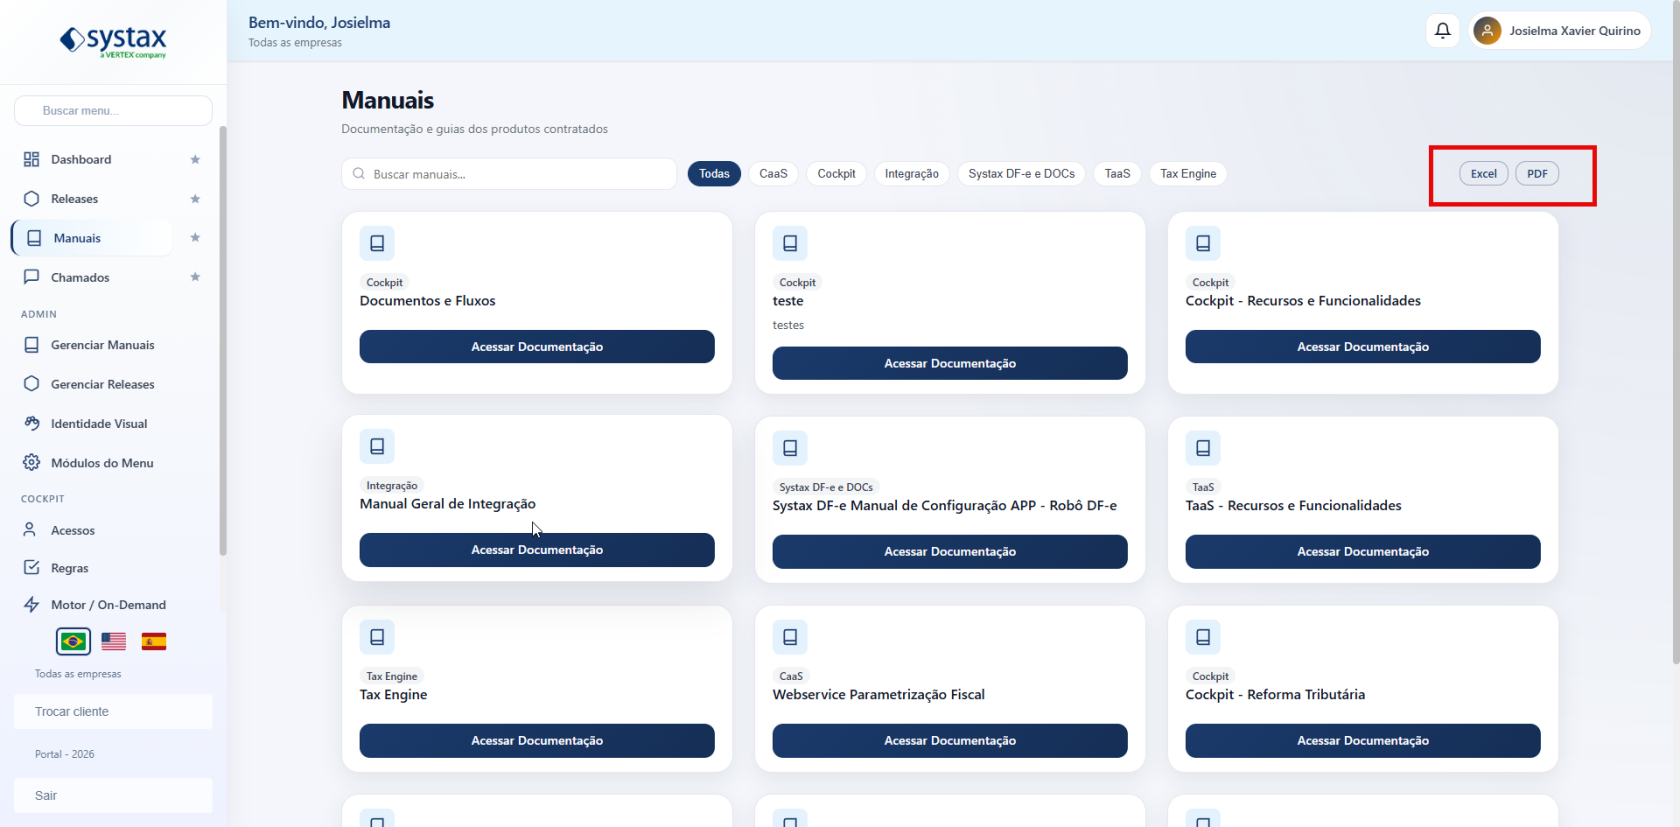The height and width of the screenshot is (827, 1680).
Task: Access documentation for Systax DF-e Manual de Configuração
Action: (950, 552)
